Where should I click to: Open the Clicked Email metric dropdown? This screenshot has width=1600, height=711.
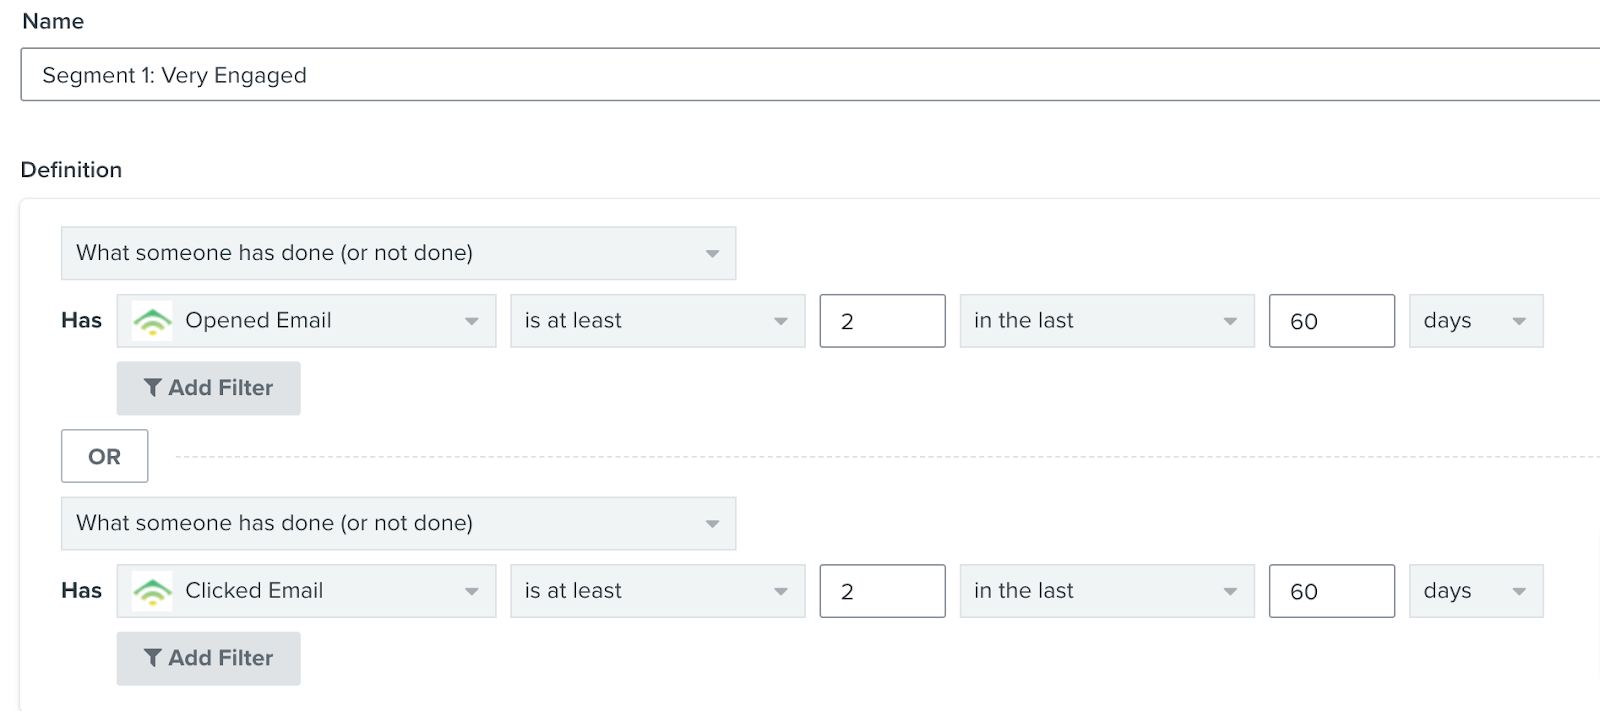pos(306,591)
